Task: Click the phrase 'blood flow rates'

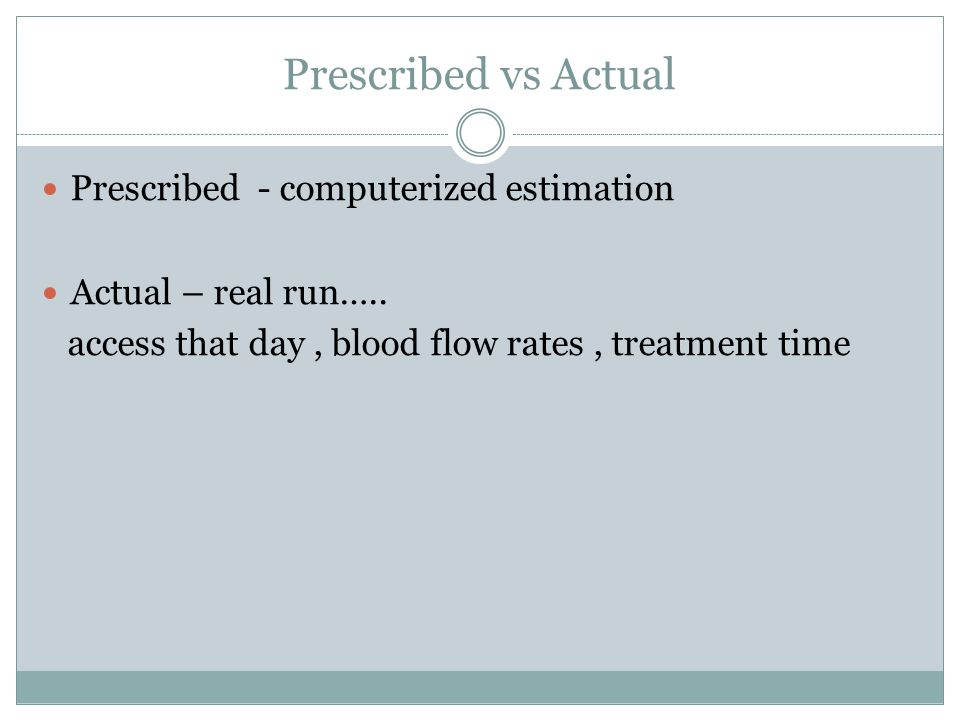Action: tap(457, 343)
